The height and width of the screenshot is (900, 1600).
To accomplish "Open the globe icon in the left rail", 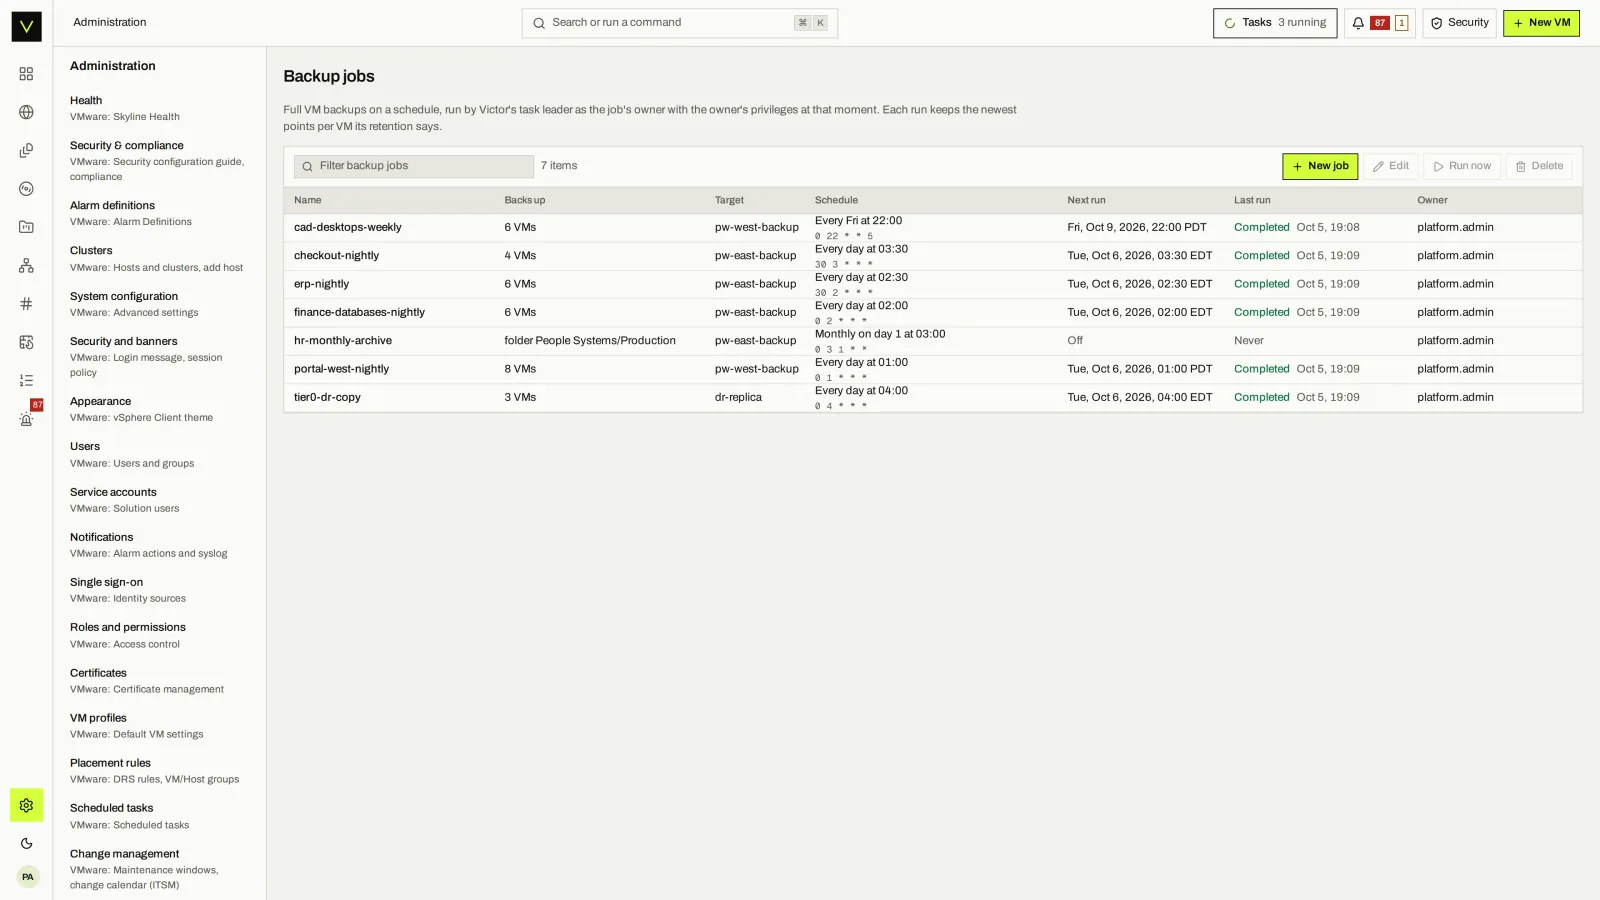I will point(26,112).
